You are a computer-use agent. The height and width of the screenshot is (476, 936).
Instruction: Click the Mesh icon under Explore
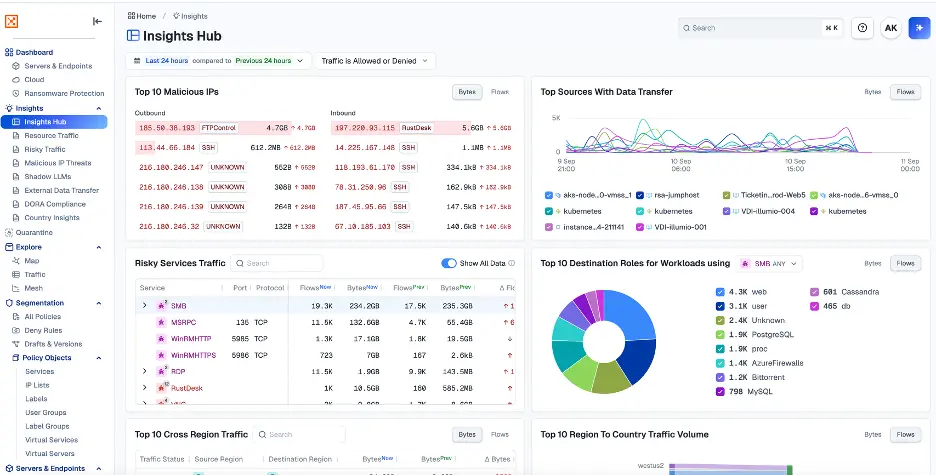pos(16,288)
